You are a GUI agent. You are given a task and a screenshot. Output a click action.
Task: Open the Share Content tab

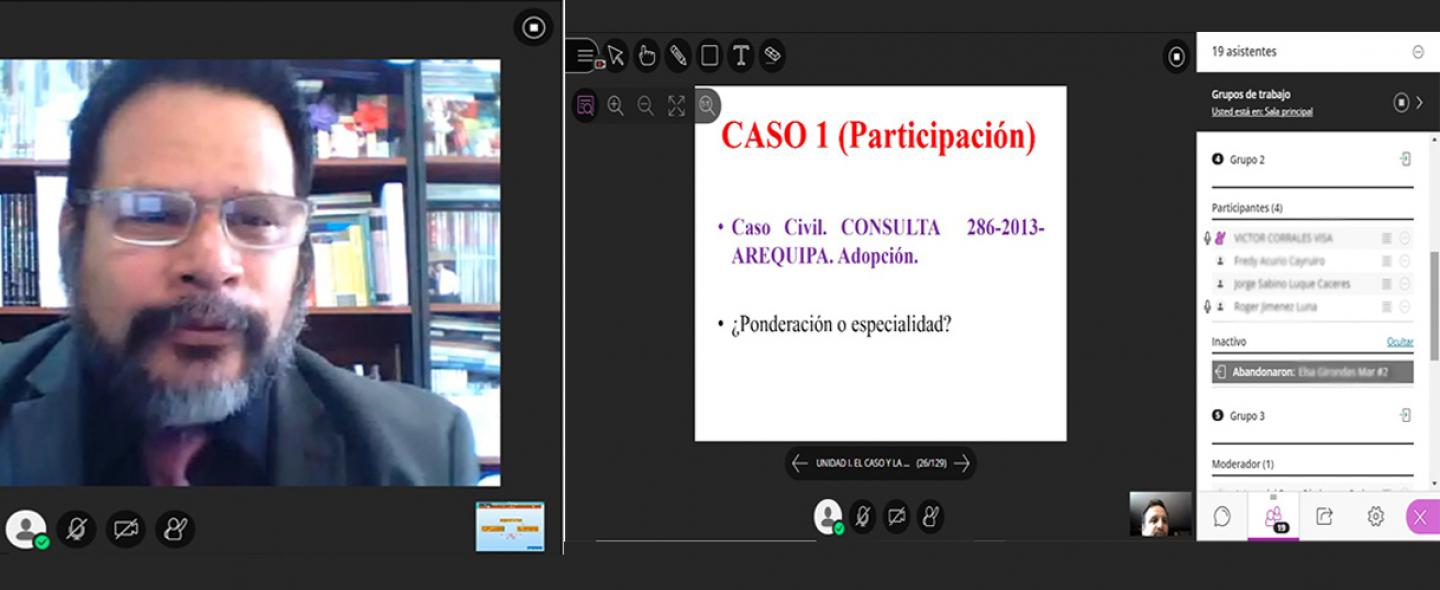click(1325, 516)
